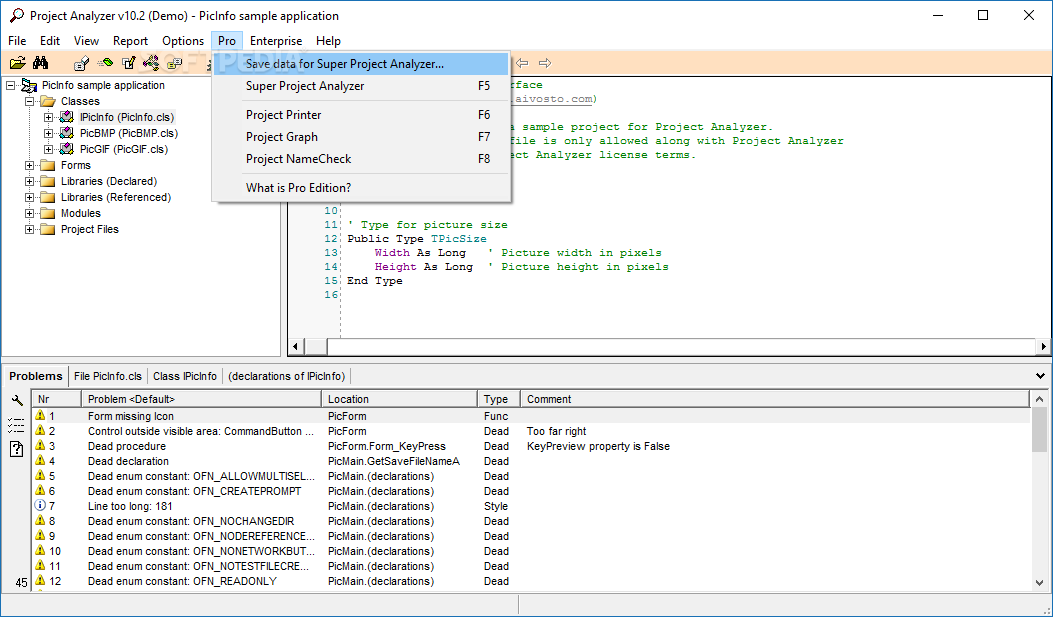This screenshot has width=1053, height=617.
Task: Click the checklist filter icon beside problems
Action: tap(16, 425)
